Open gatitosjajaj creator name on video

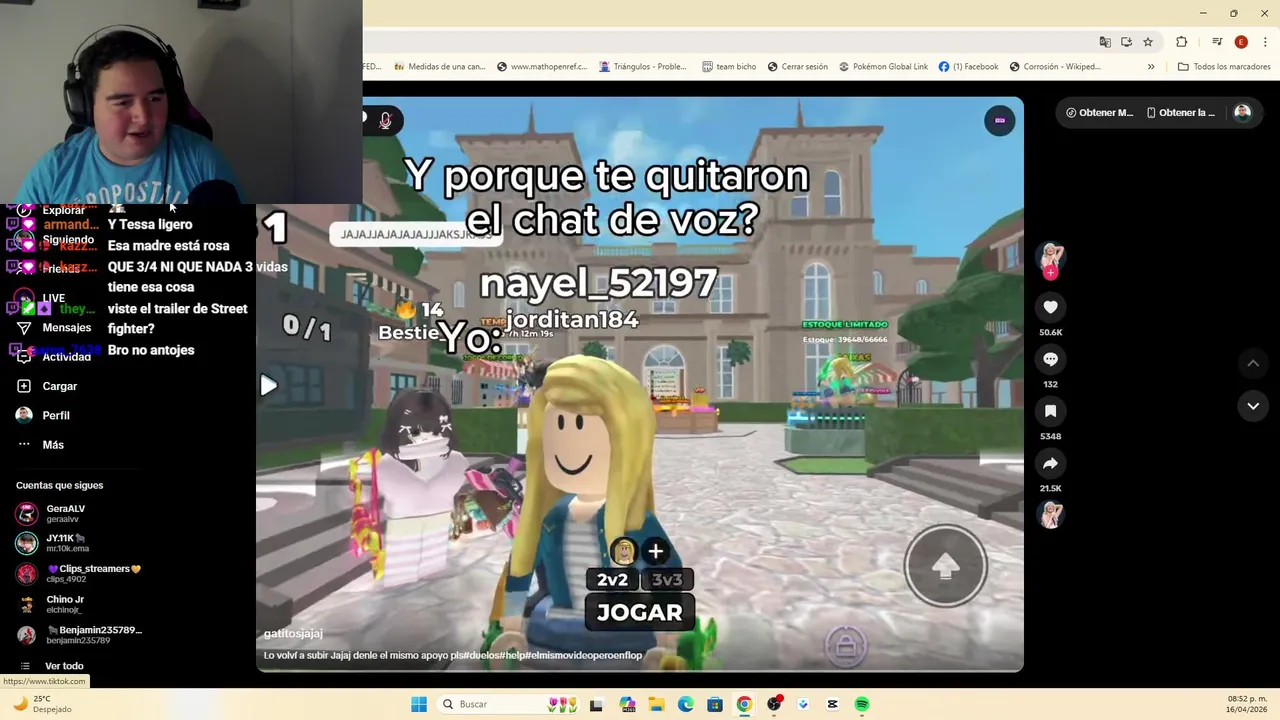click(x=293, y=633)
